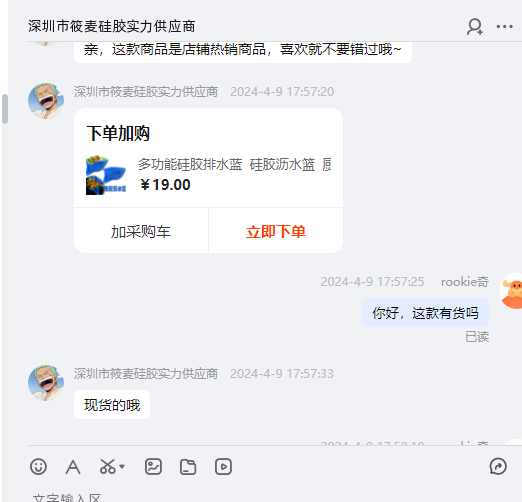The height and width of the screenshot is (502, 522).
Task: Click the supplier avatar beside 下单加购 card
Action: point(46,101)
